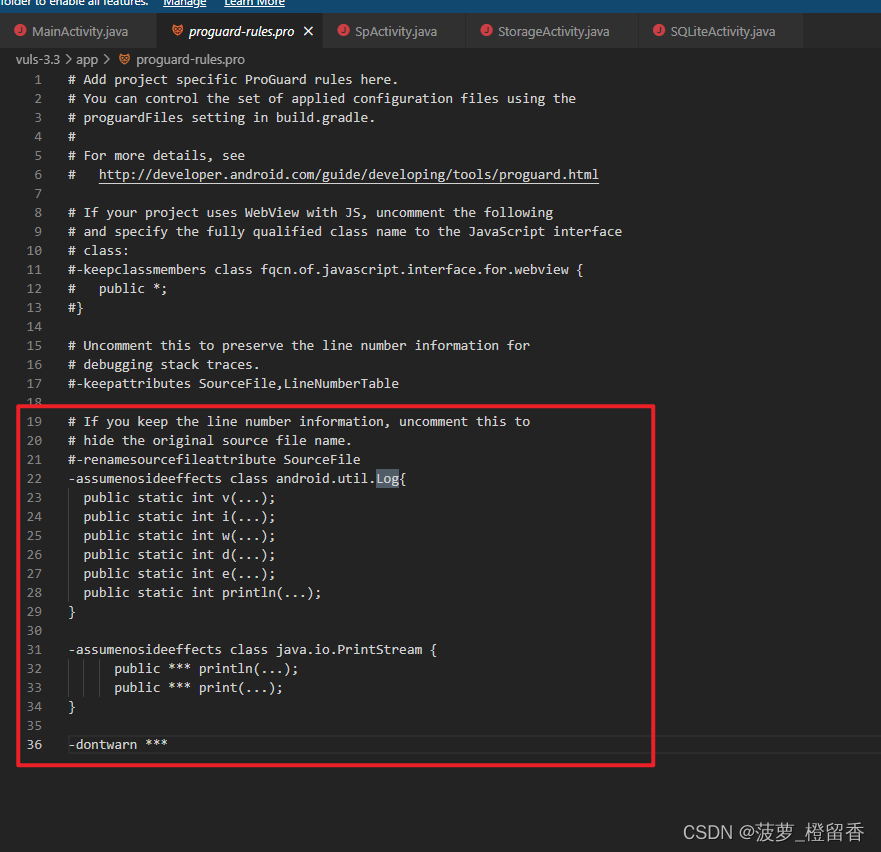Screen dimensions: 881x852
Task: Click the SQLiteActivity.java tab icon
Action: point(659,32)
